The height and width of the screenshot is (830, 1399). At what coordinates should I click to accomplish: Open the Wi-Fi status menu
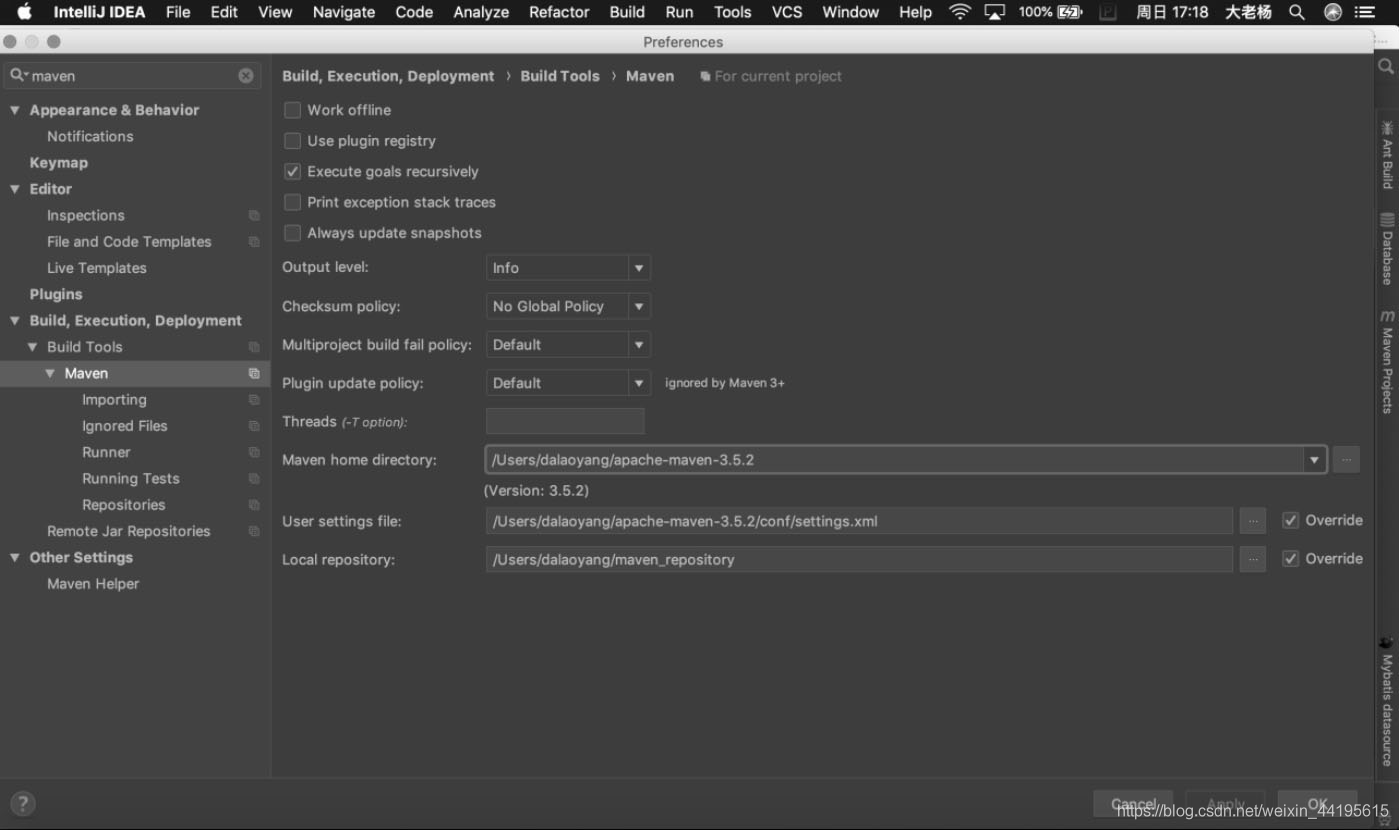coord(960,12)
